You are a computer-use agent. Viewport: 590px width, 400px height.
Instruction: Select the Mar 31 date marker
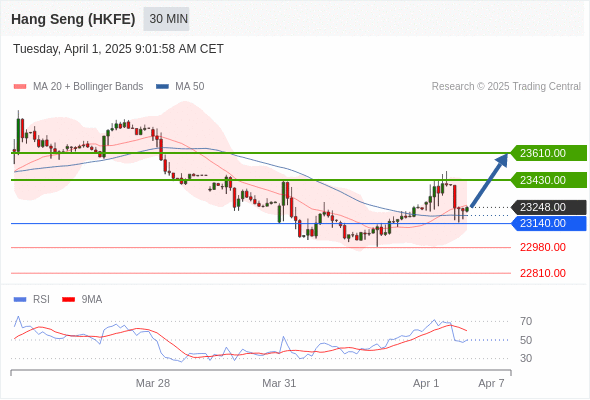point(279,383)
